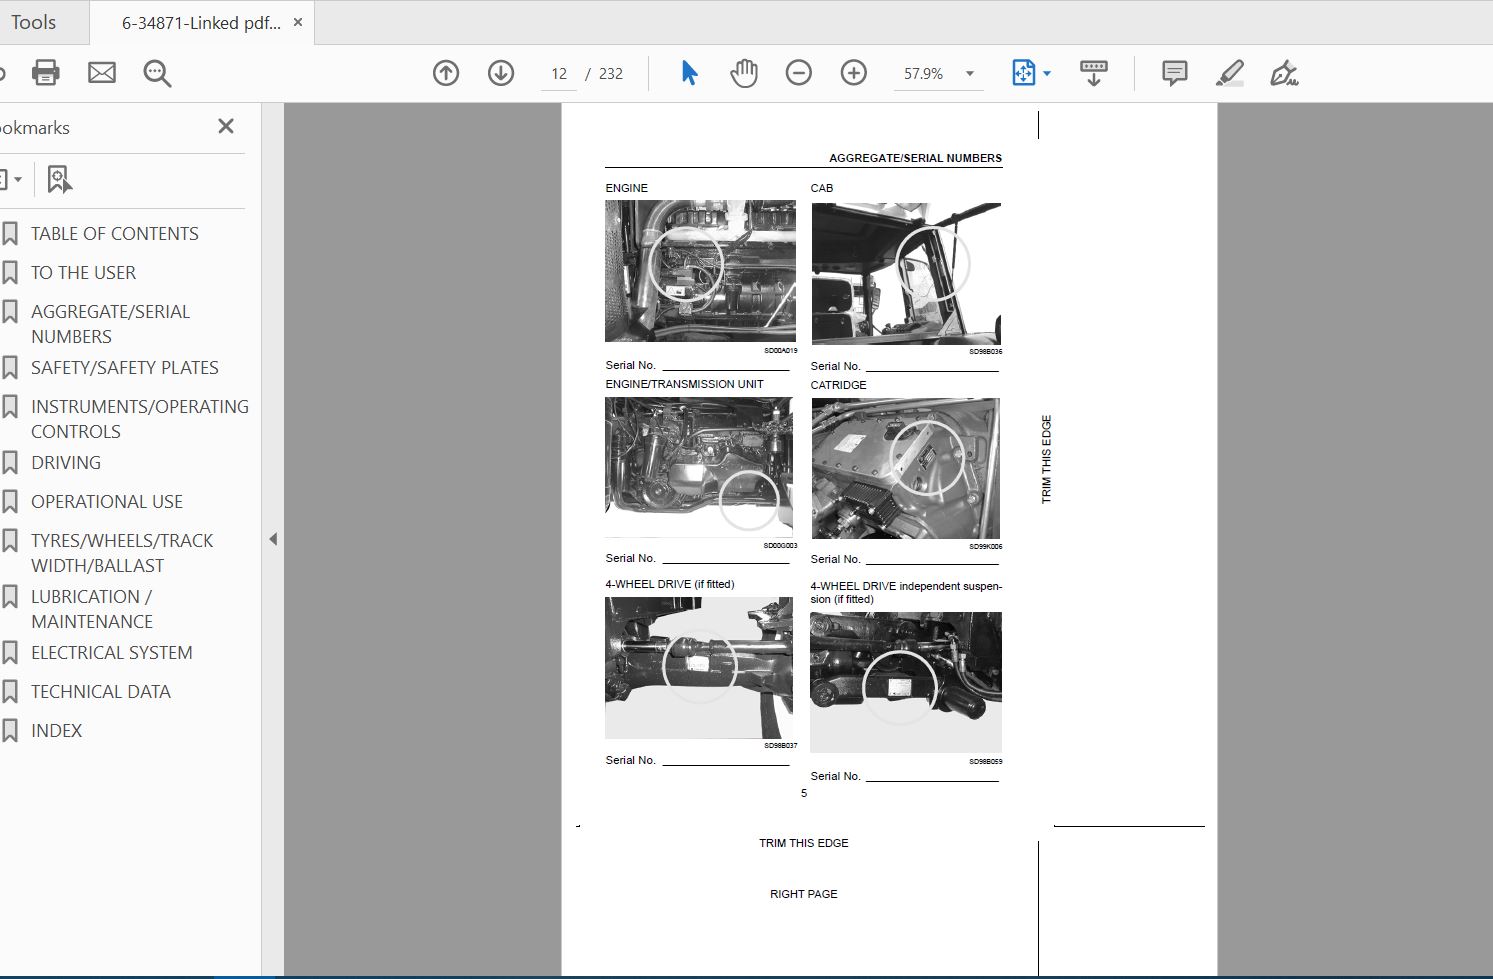The image size is (1493, 979).
Task: Click the page number input field
Action: coord(559,74)
